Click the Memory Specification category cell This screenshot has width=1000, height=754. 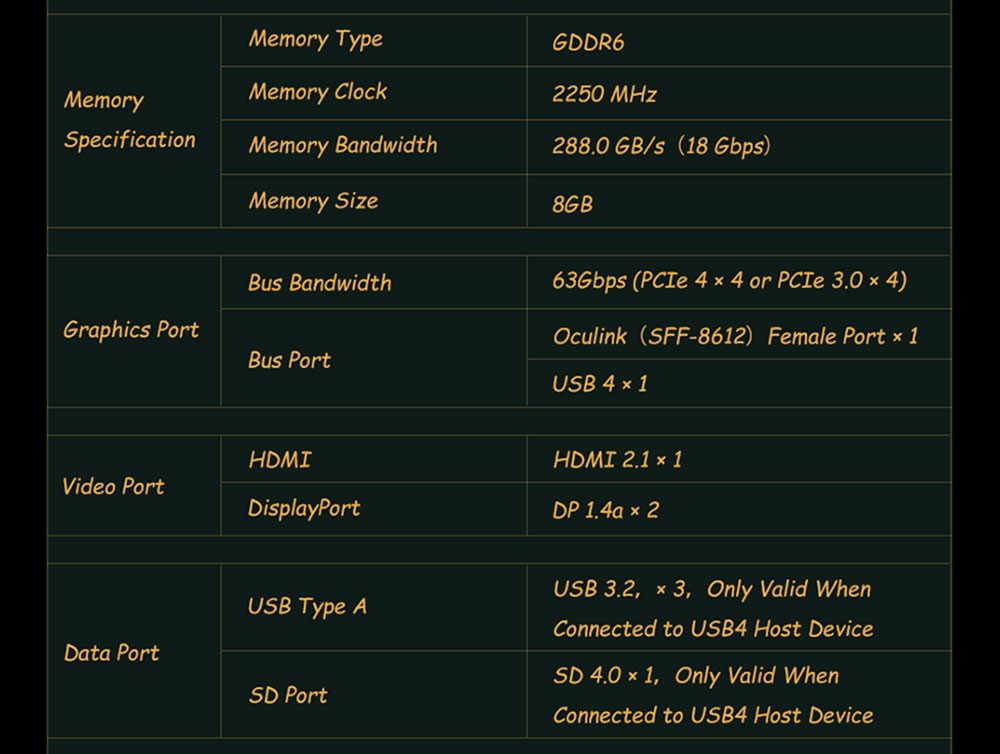point(130,120)
